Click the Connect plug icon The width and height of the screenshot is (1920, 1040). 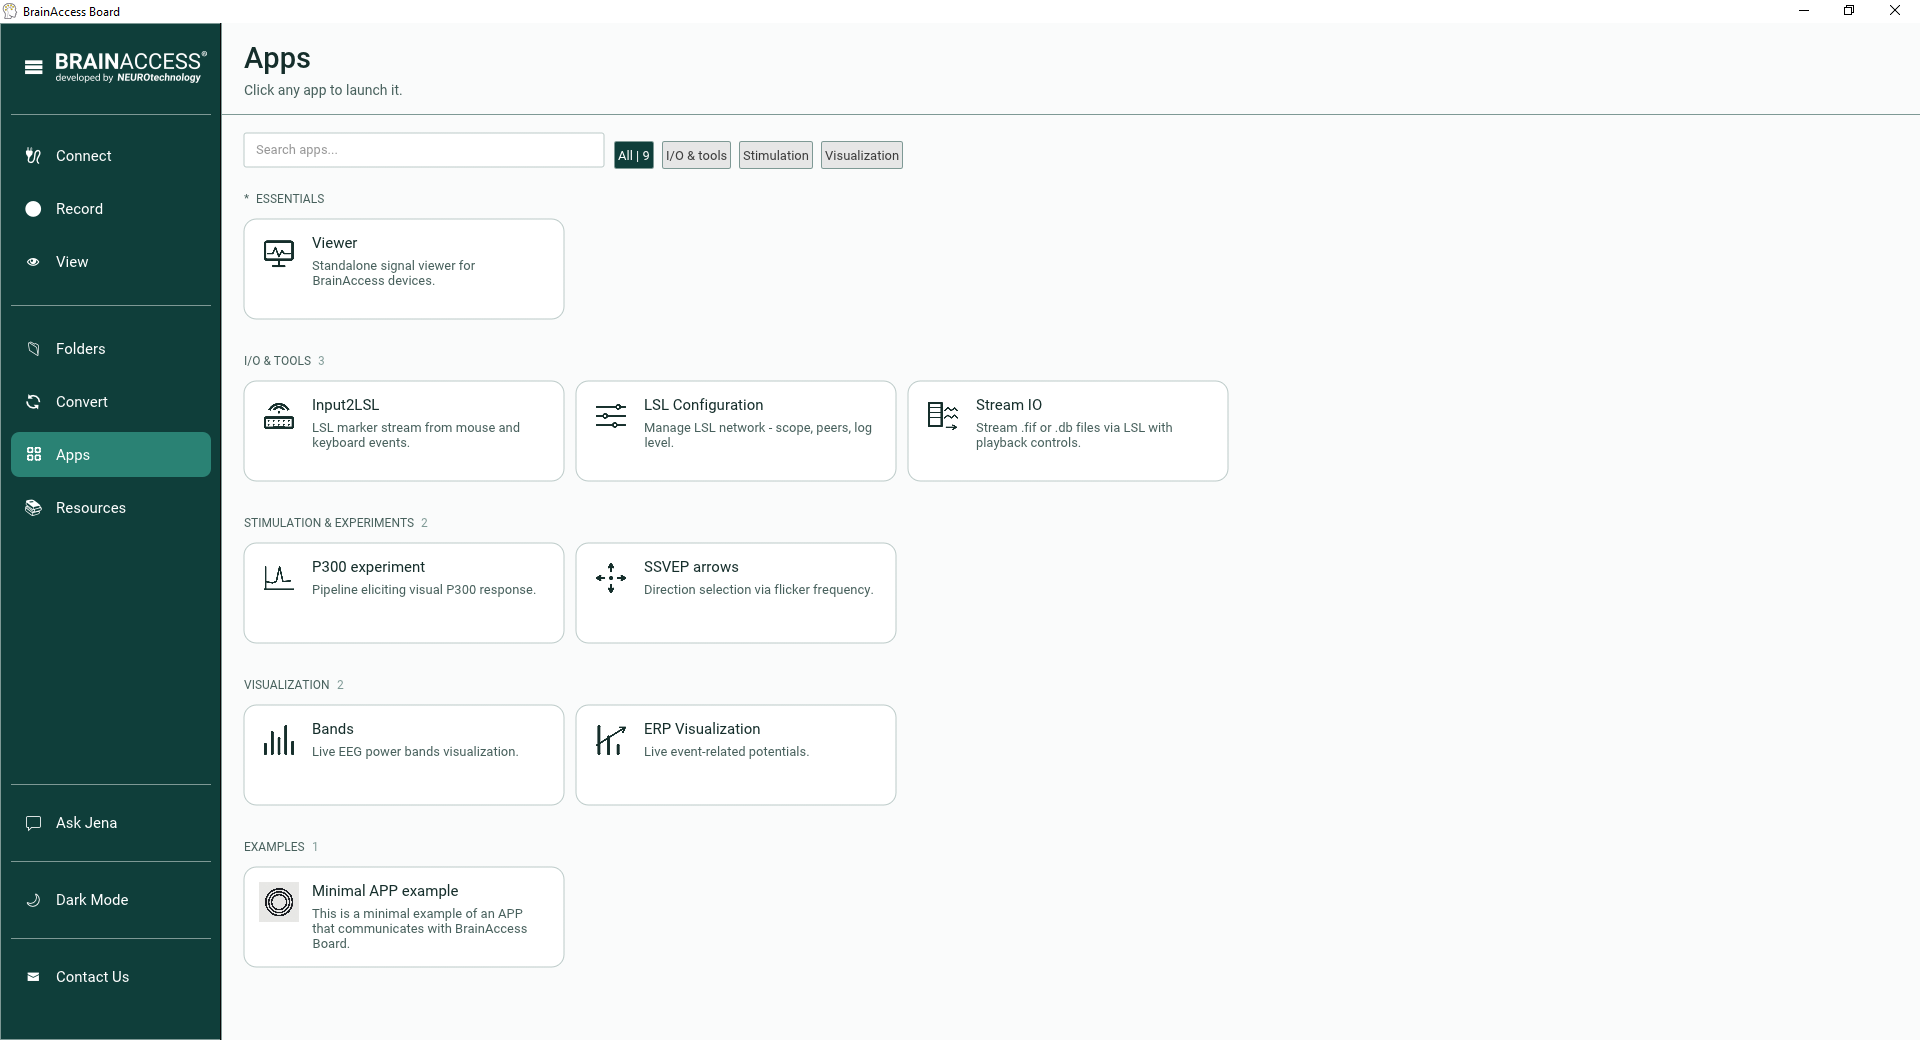pos(33,156)
